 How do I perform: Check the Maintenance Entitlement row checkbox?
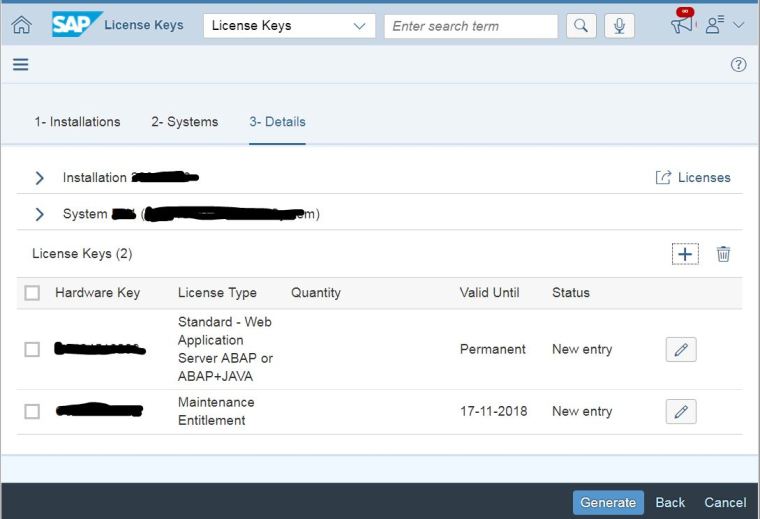pos(32,411)
